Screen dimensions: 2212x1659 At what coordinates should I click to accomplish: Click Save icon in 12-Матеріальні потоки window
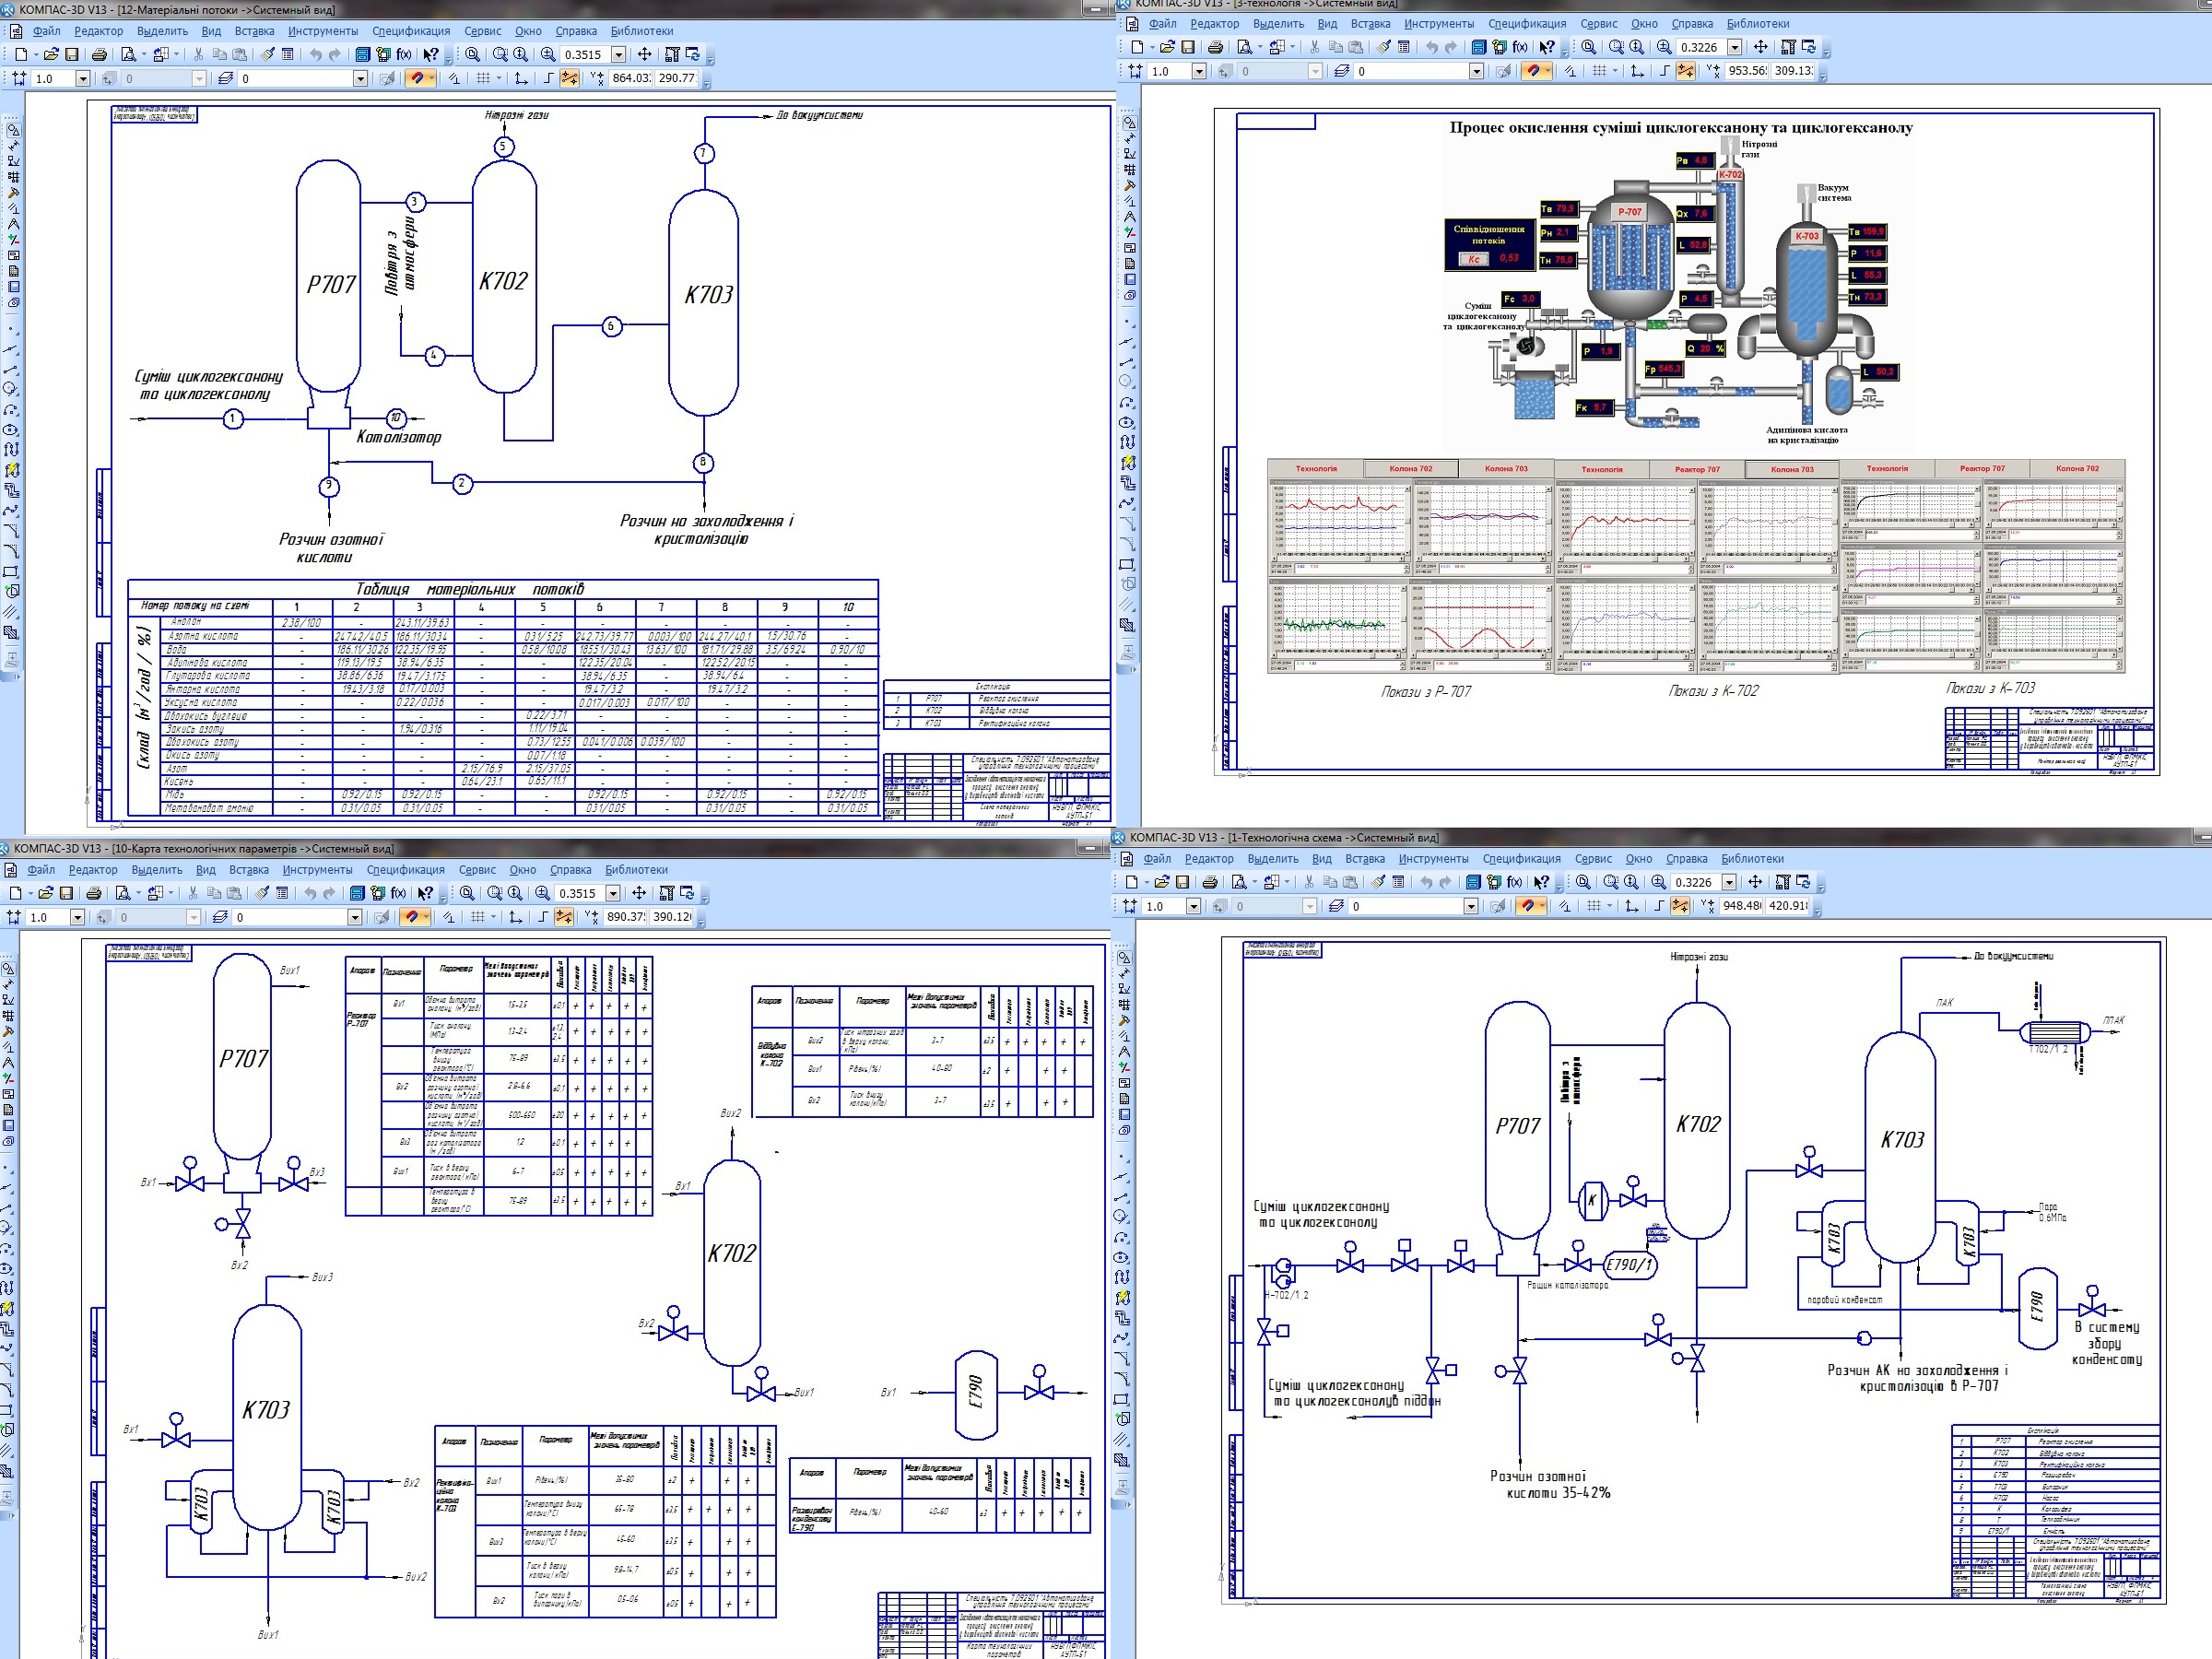(72, 55)
